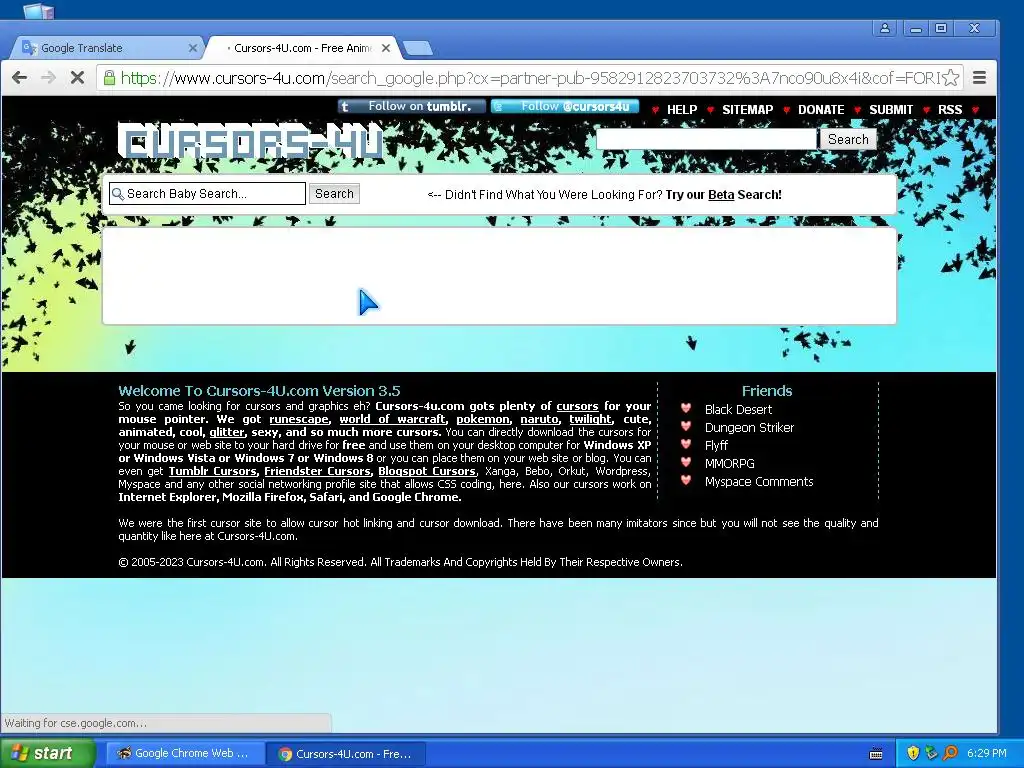Open MMORPG friend link

click(729, 464)
